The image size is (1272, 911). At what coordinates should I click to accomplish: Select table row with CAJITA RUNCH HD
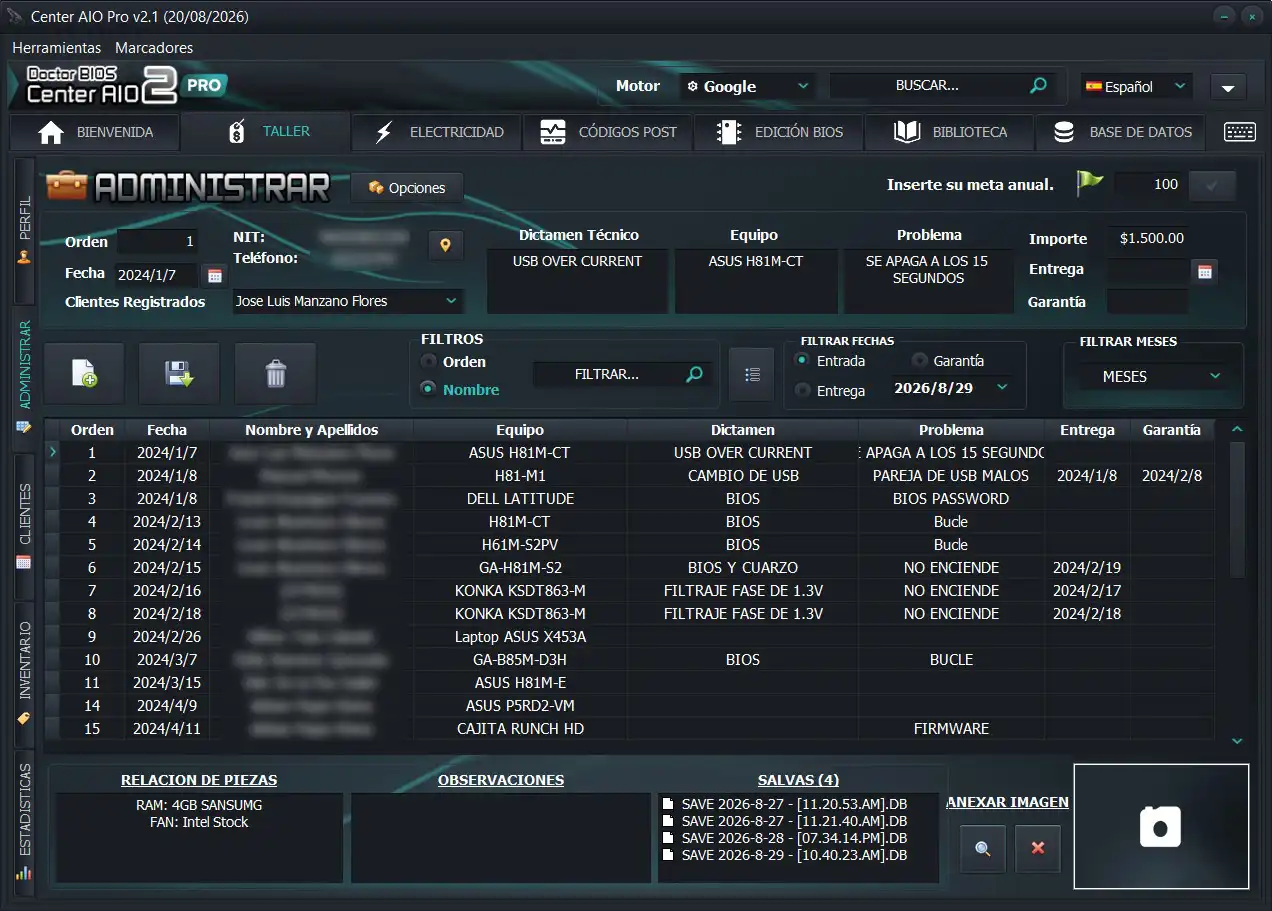[x=637, y=729]
